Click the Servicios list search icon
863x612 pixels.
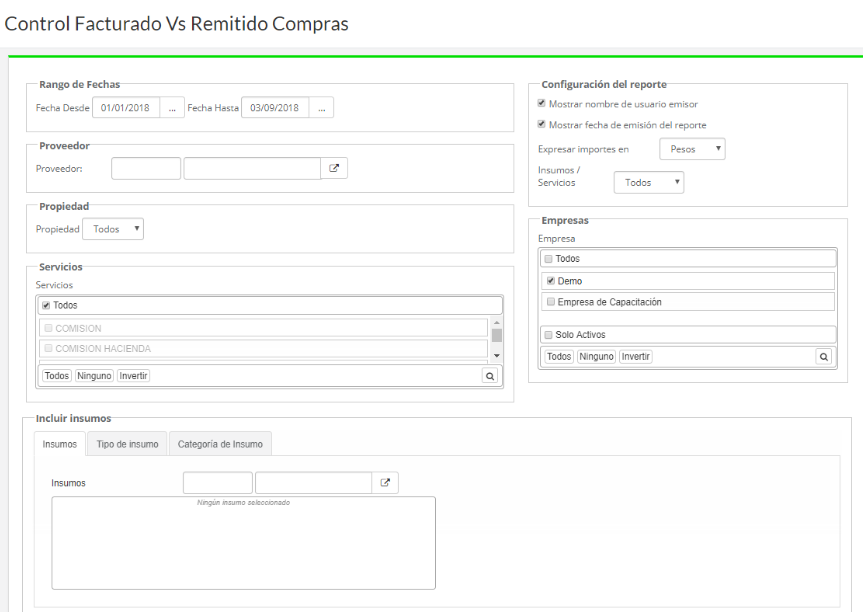490,376
